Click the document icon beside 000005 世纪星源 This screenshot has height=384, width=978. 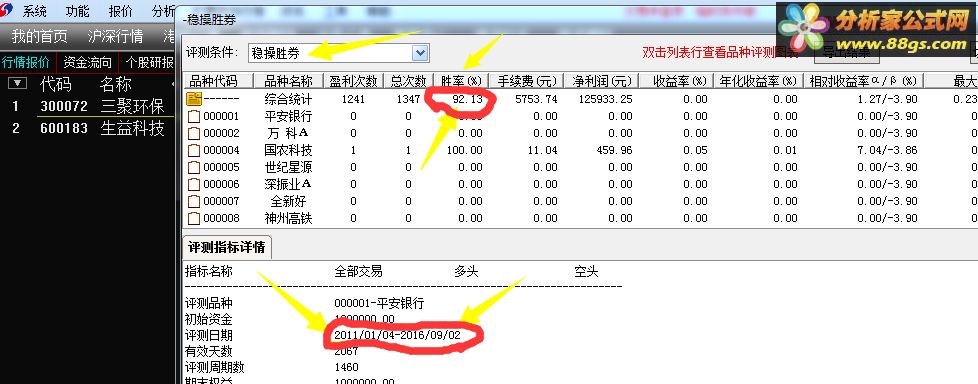[194, 167]
